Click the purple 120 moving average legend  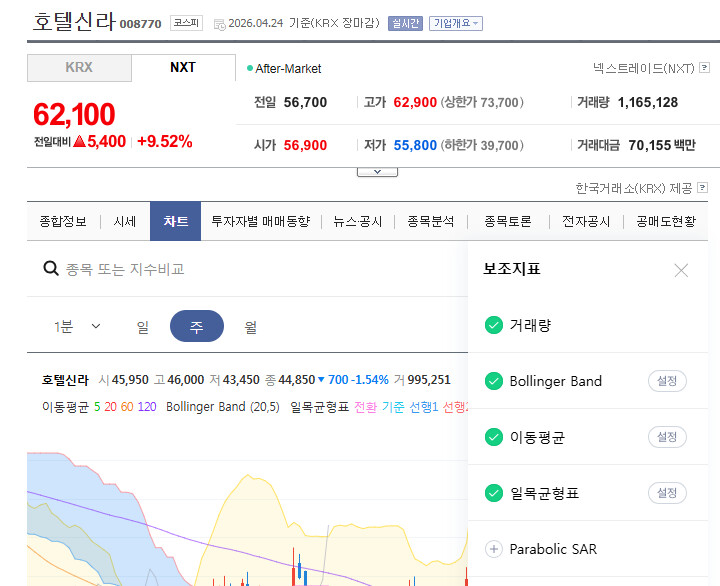[147, 406]
